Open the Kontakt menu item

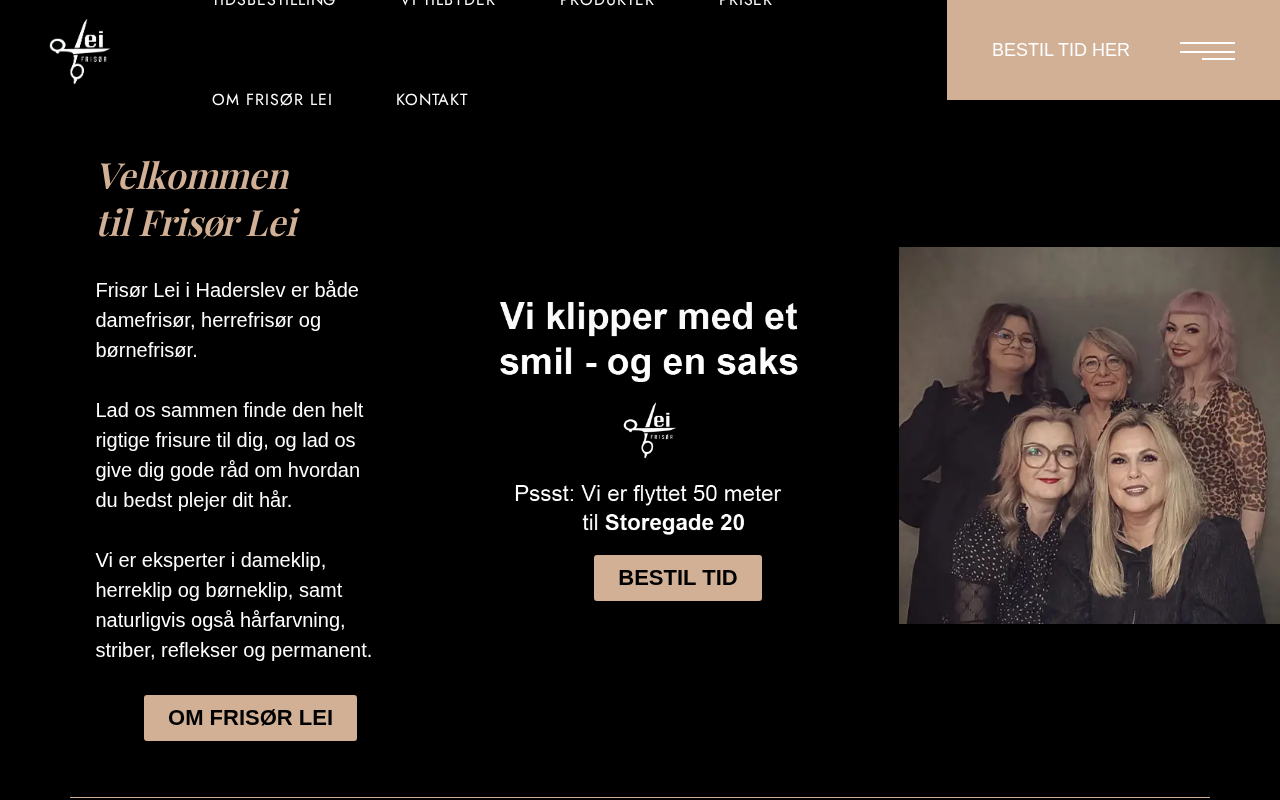[432, 100]
